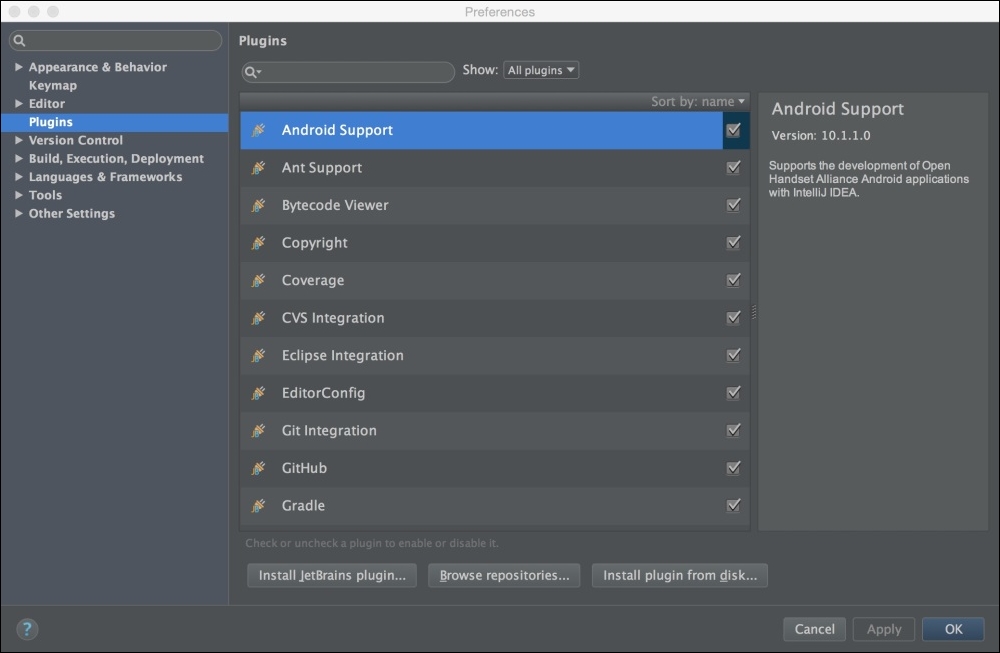Expand the Tools section arrow
1000x653 pixels.
click(18, 195)
